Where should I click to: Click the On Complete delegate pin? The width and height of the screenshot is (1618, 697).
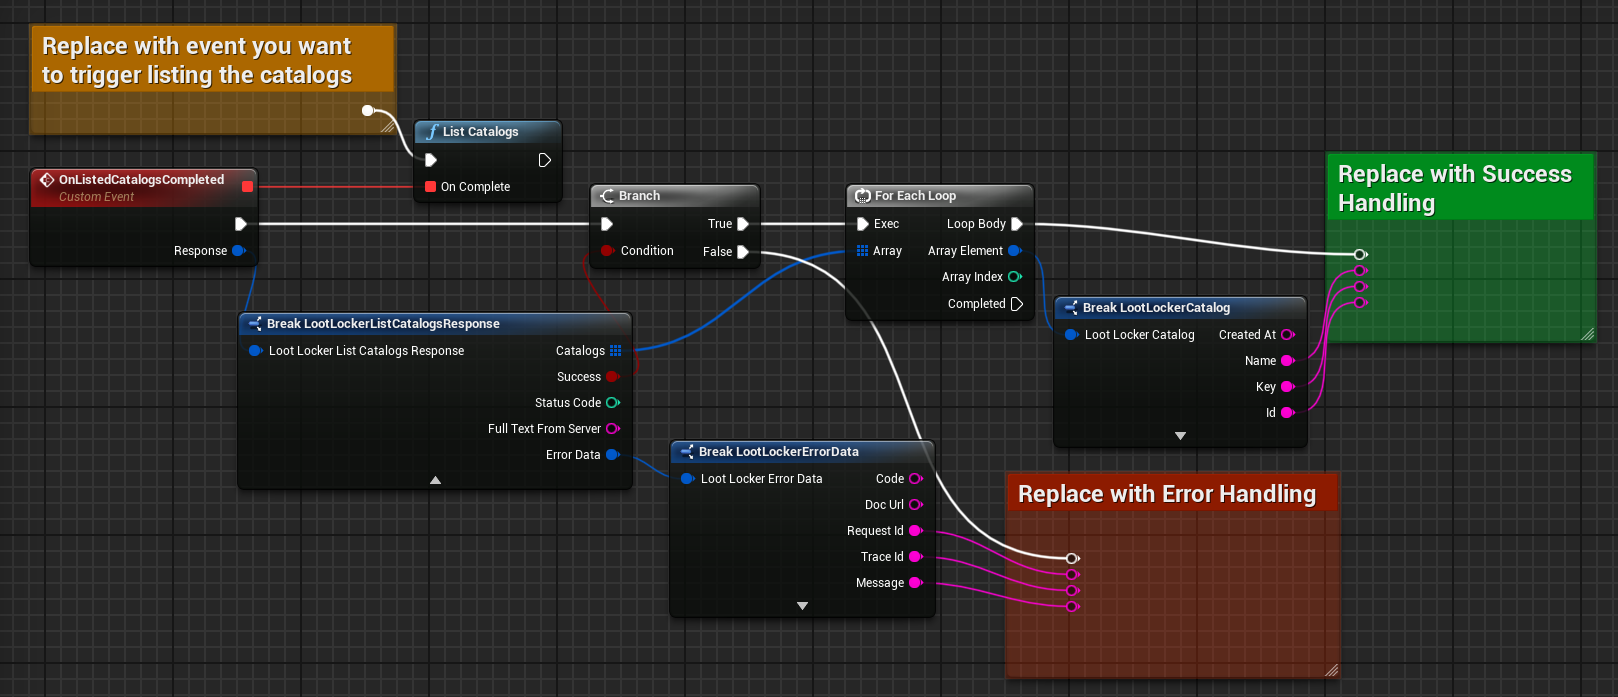(430, 187)
